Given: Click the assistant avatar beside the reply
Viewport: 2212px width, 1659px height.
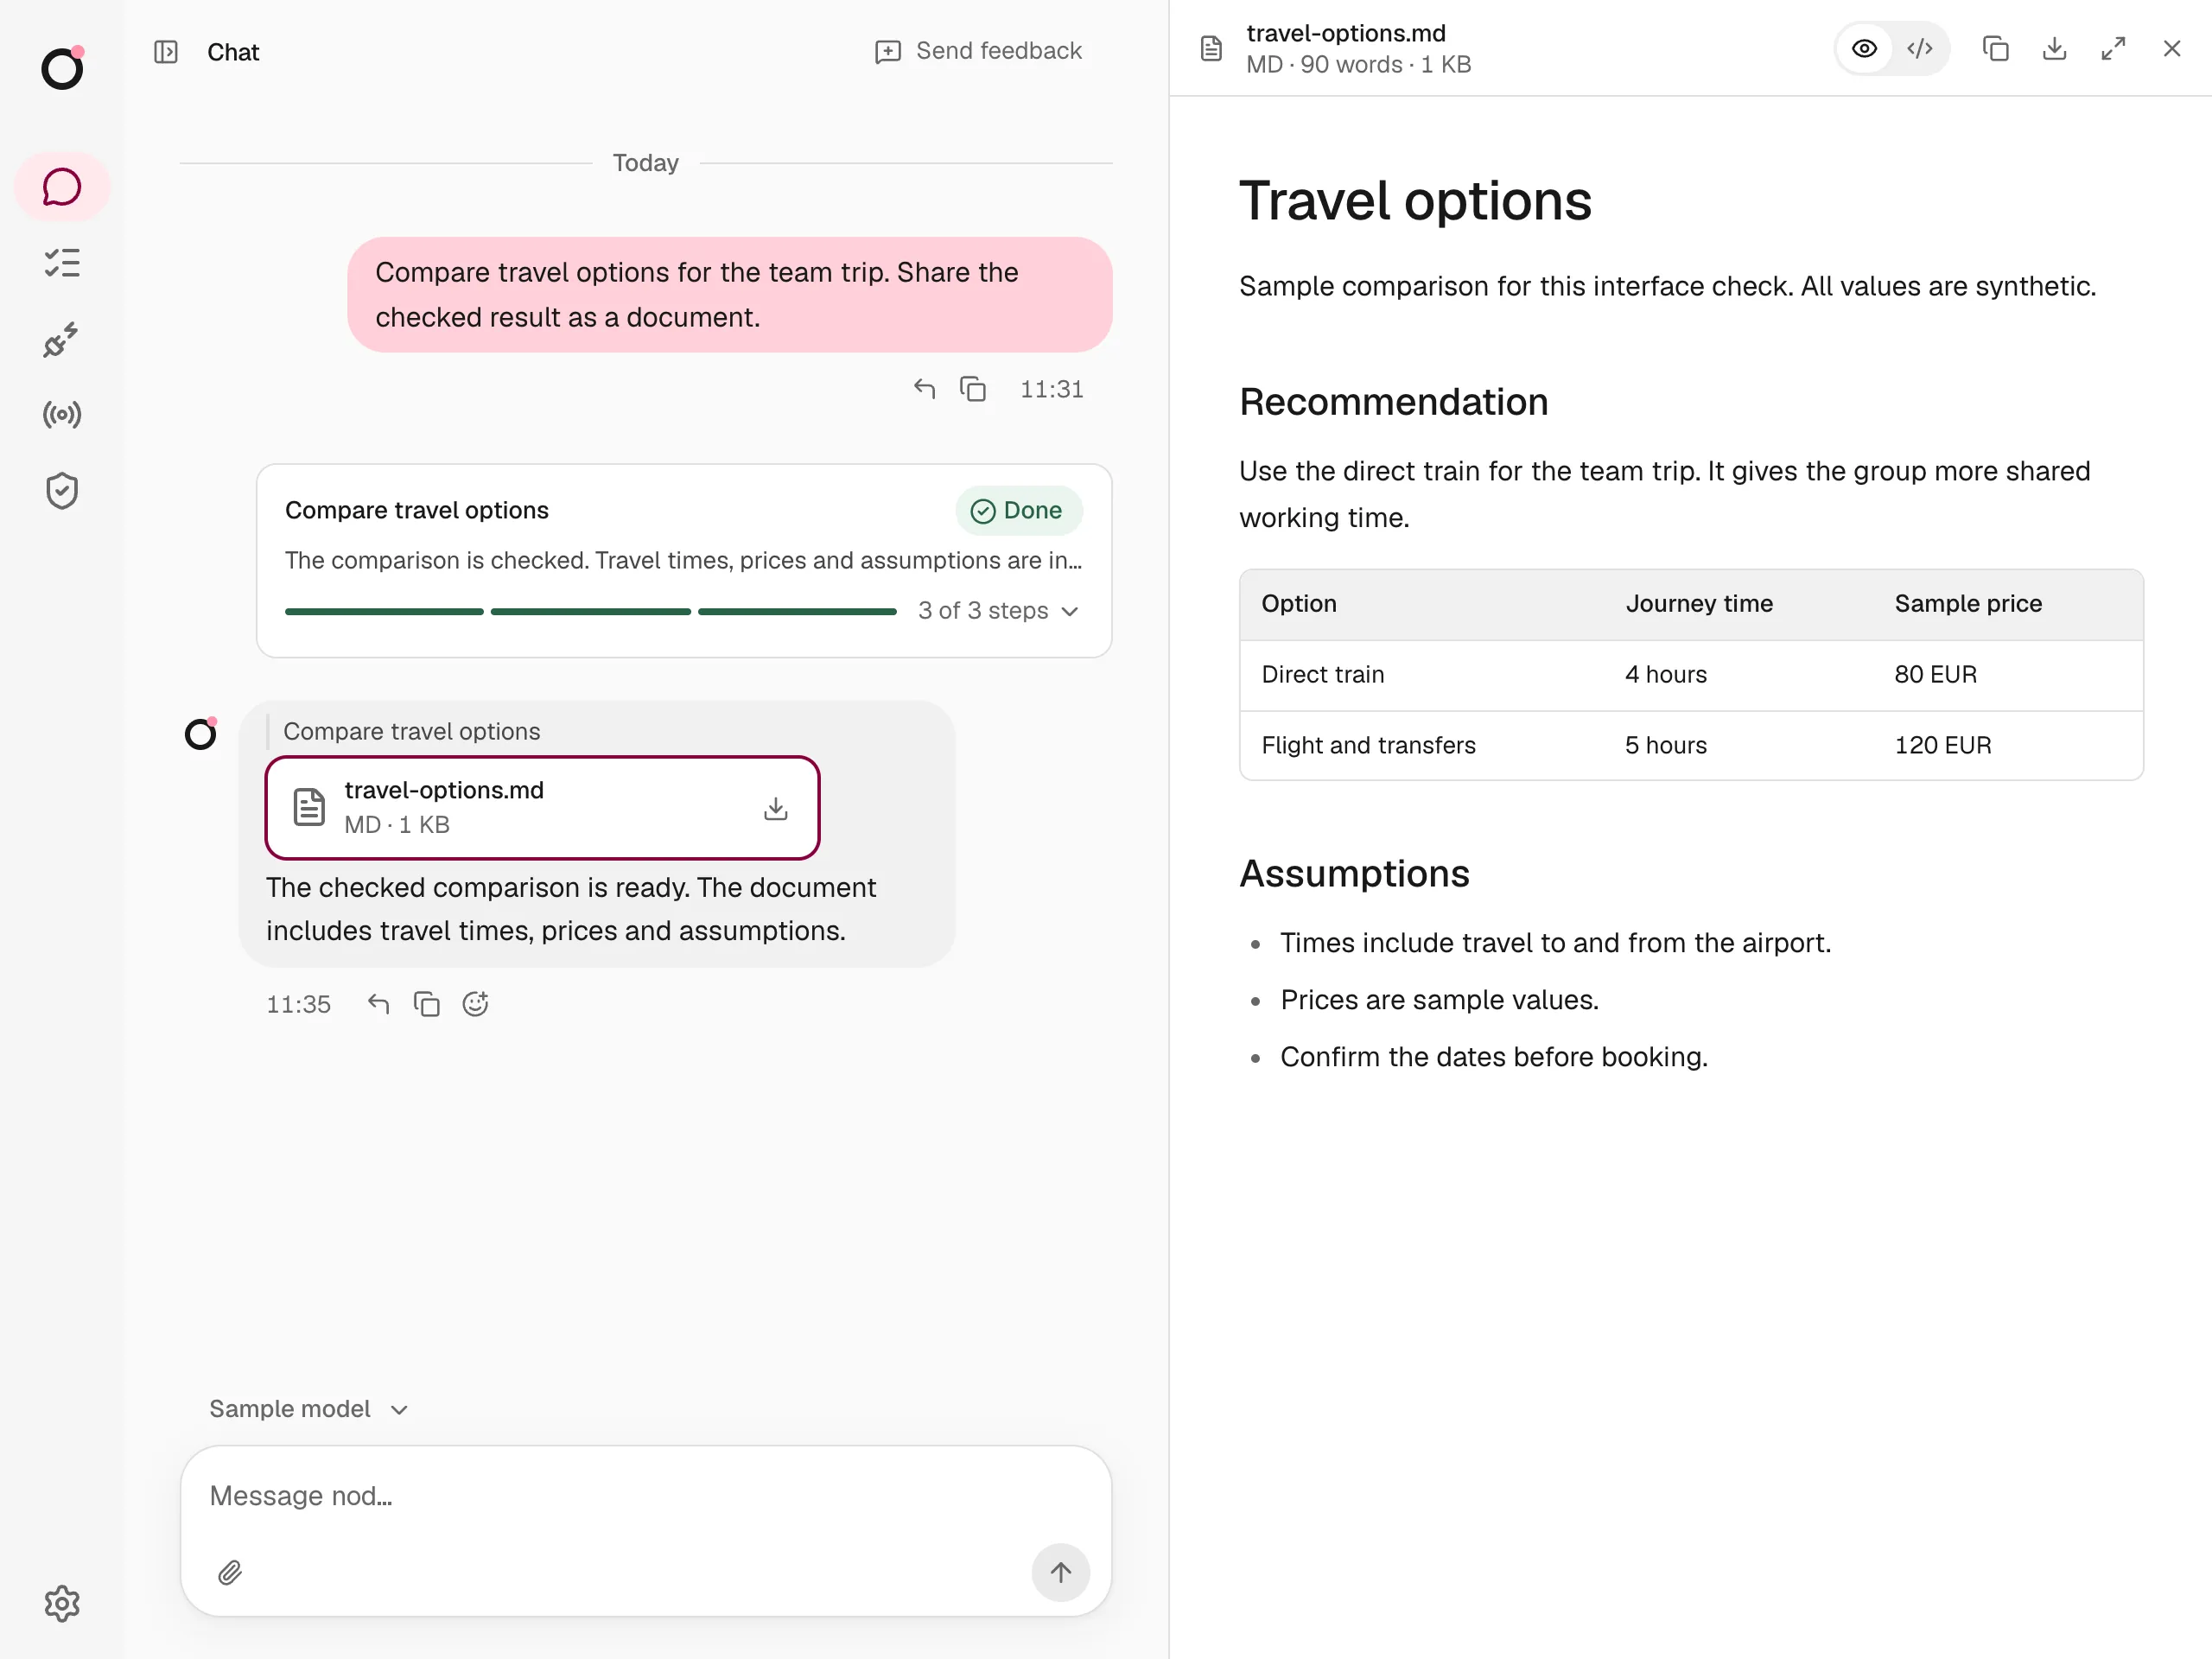Looking at the screenshot, I should 201,734.
